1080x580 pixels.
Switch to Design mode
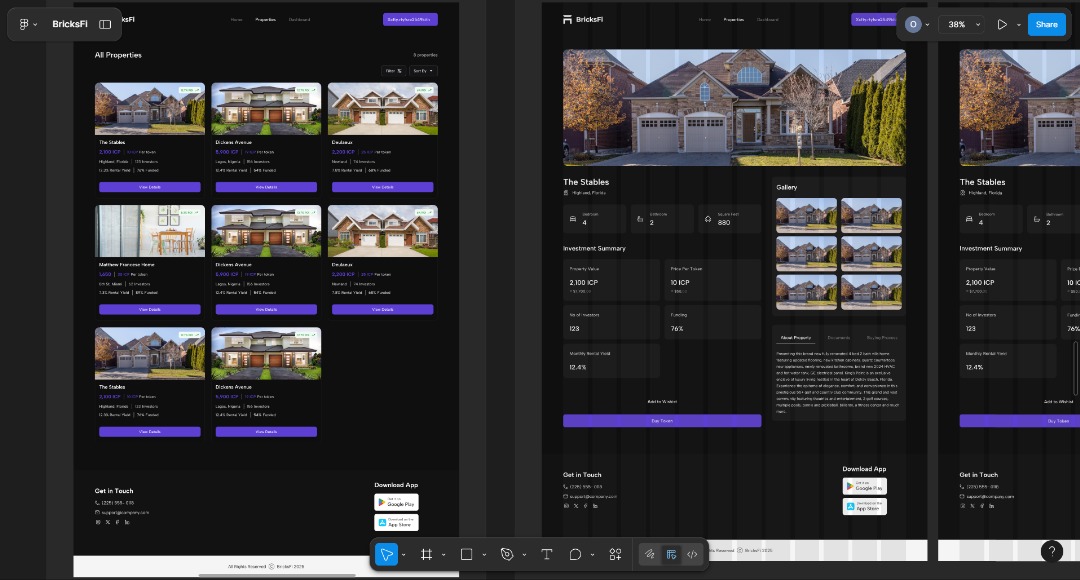pos(671,555)
